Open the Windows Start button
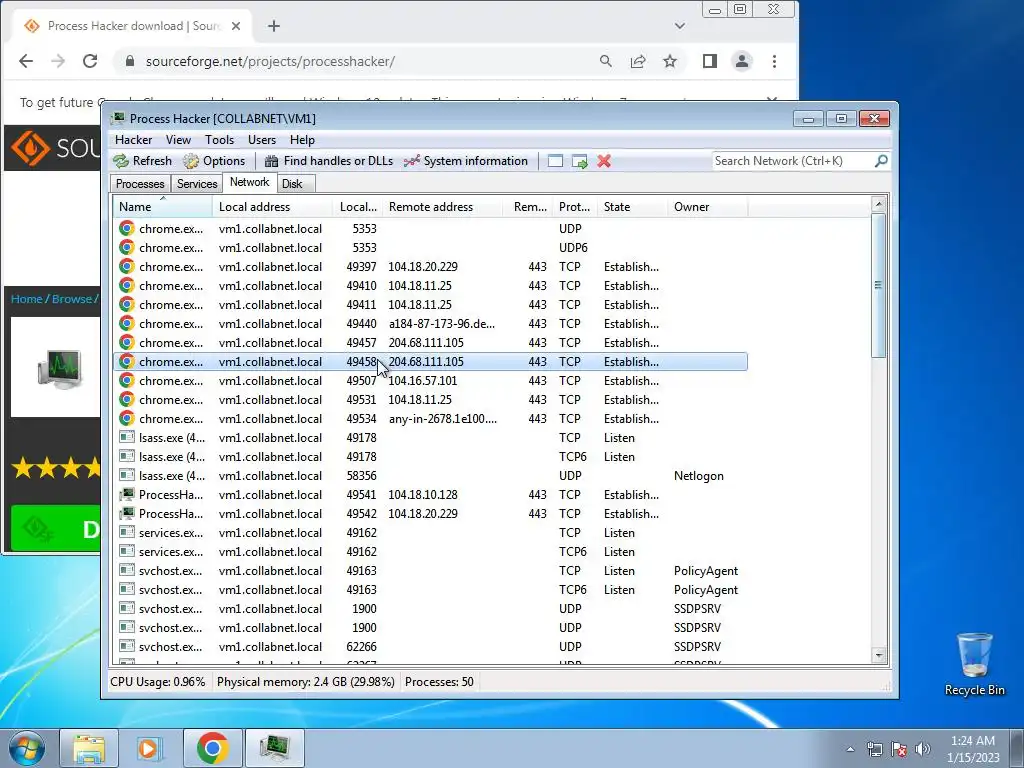The height and width of the screenshot is (768, 1024). (26, 748)
